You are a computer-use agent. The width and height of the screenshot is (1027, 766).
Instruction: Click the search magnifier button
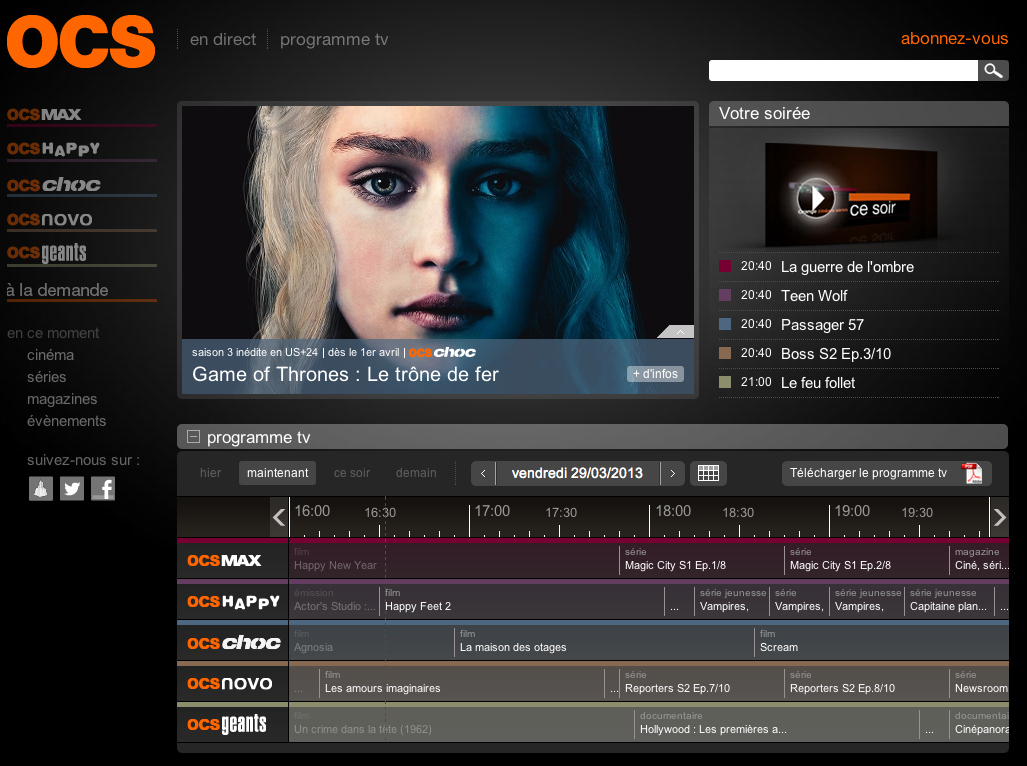coord(993,70)
